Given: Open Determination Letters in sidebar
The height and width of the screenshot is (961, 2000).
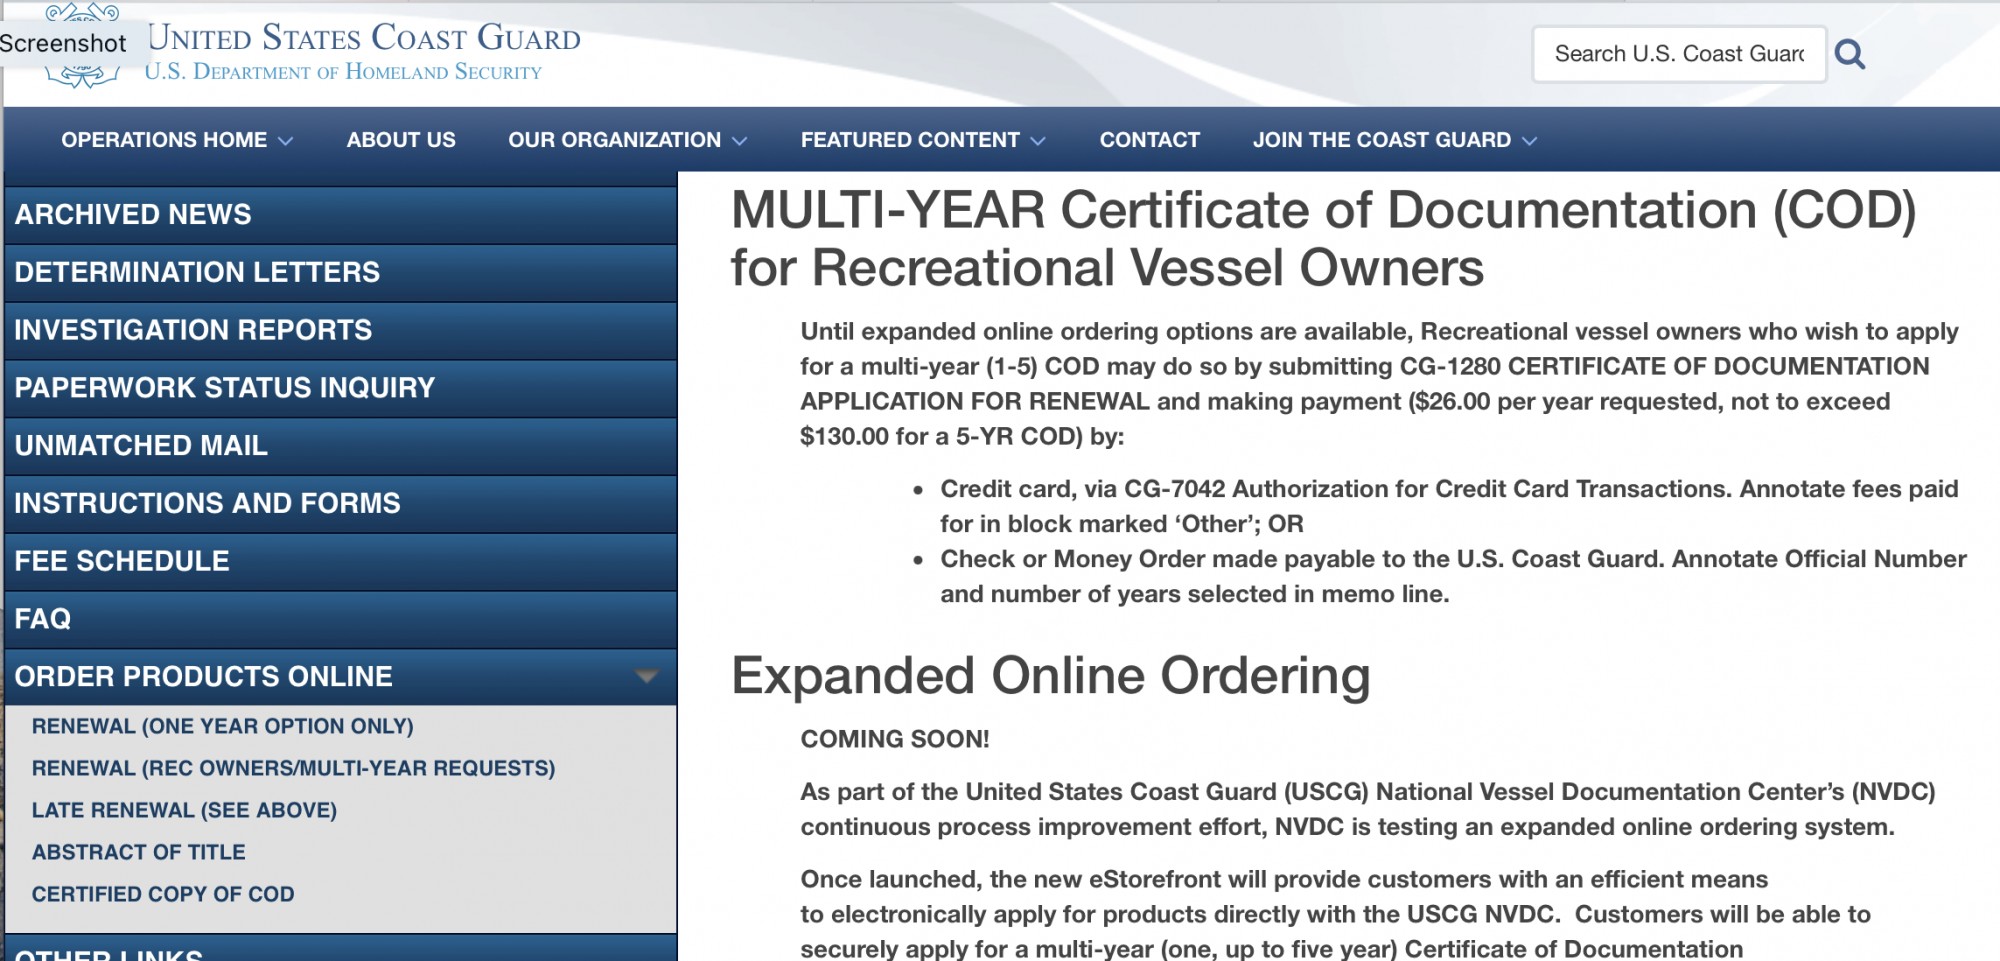Looking at the screenshot, I should pyautogui.click(x=341, y=273).
